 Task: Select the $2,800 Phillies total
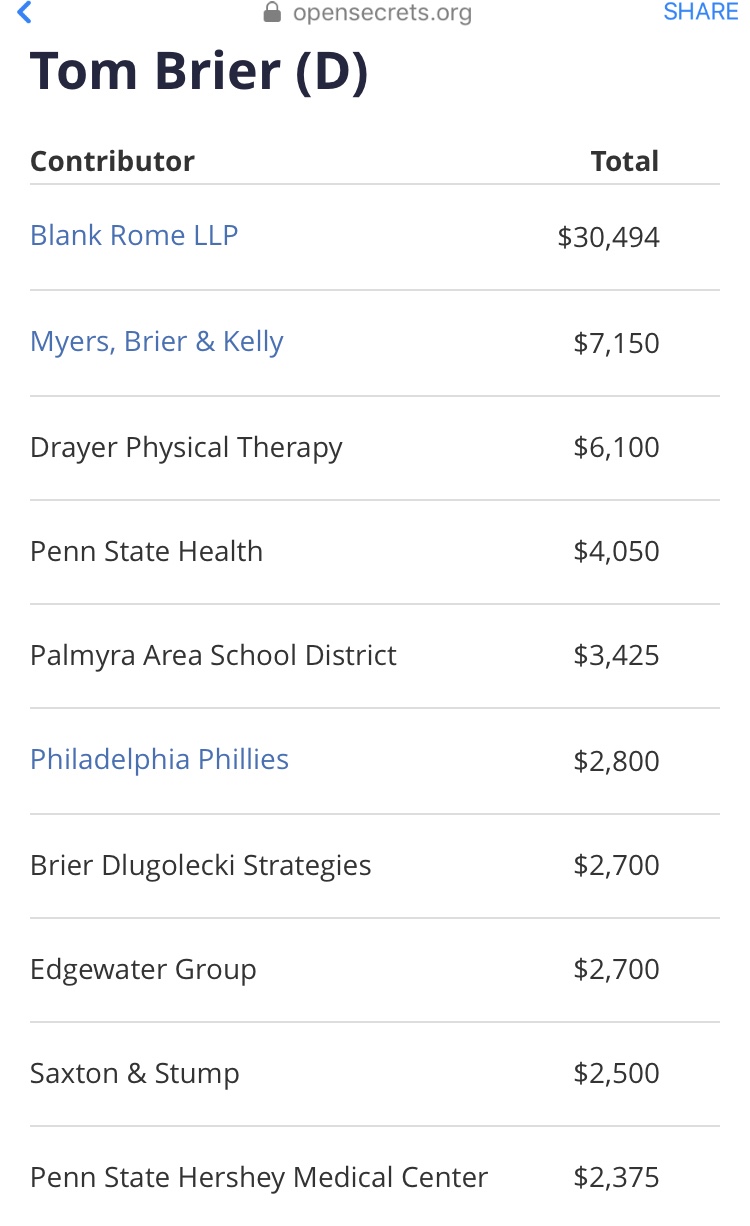tap(616, 761)
